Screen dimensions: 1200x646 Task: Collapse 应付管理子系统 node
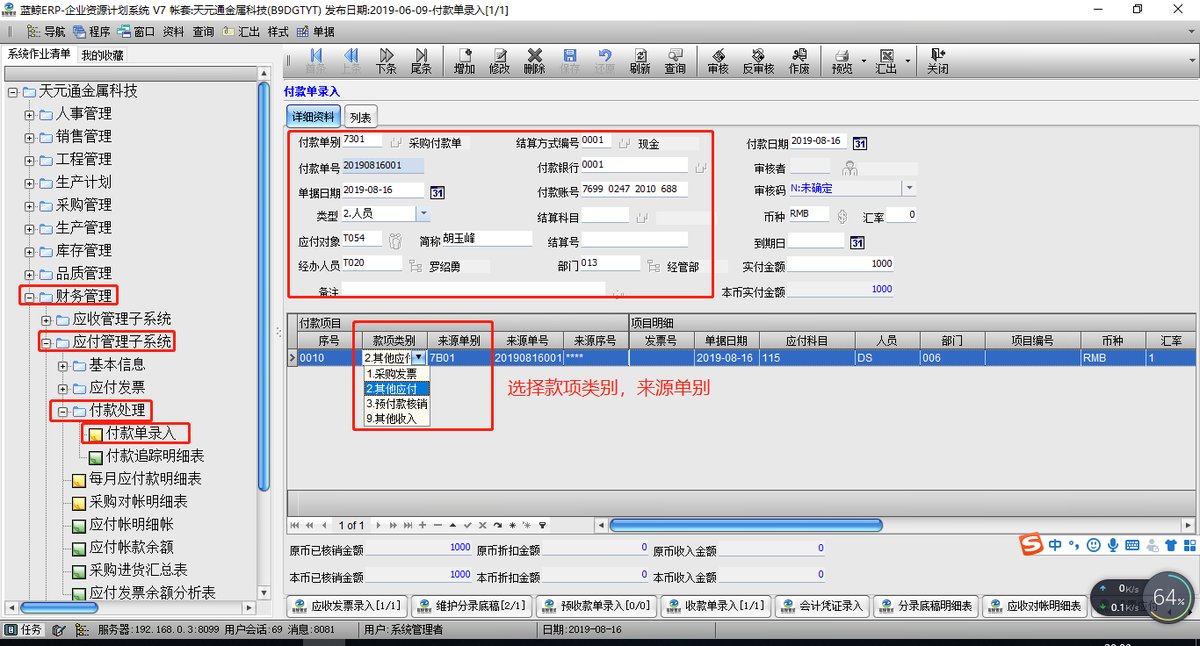click(45, 343)
